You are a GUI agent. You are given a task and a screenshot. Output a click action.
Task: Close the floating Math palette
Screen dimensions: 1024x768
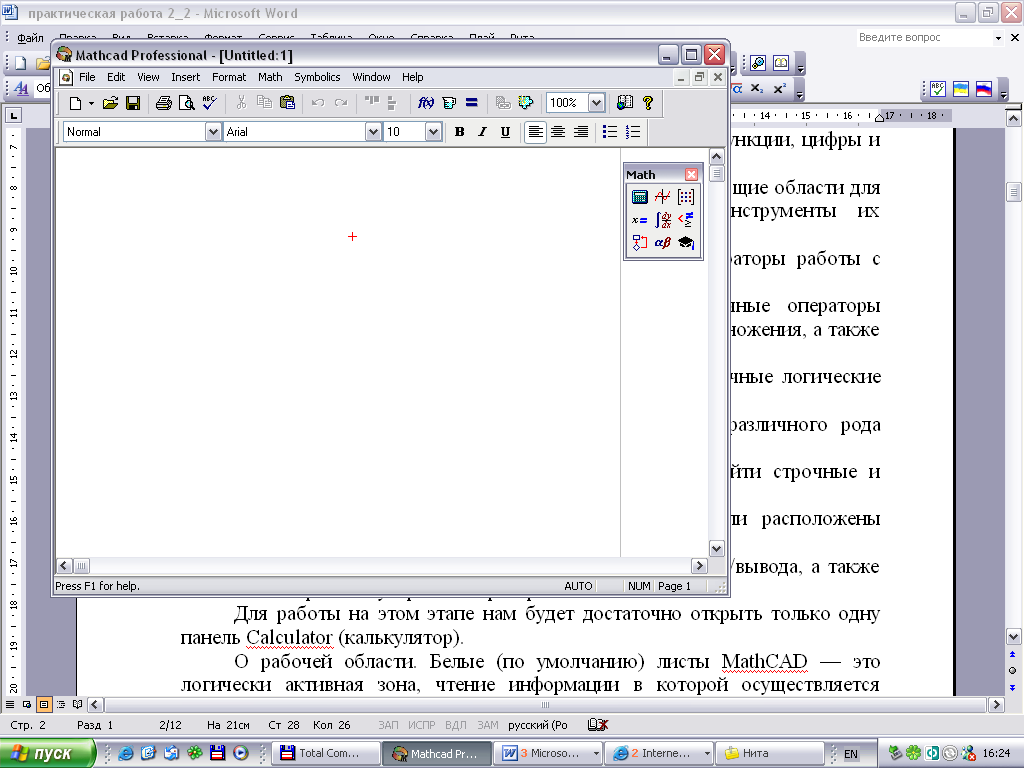point(691,174)
